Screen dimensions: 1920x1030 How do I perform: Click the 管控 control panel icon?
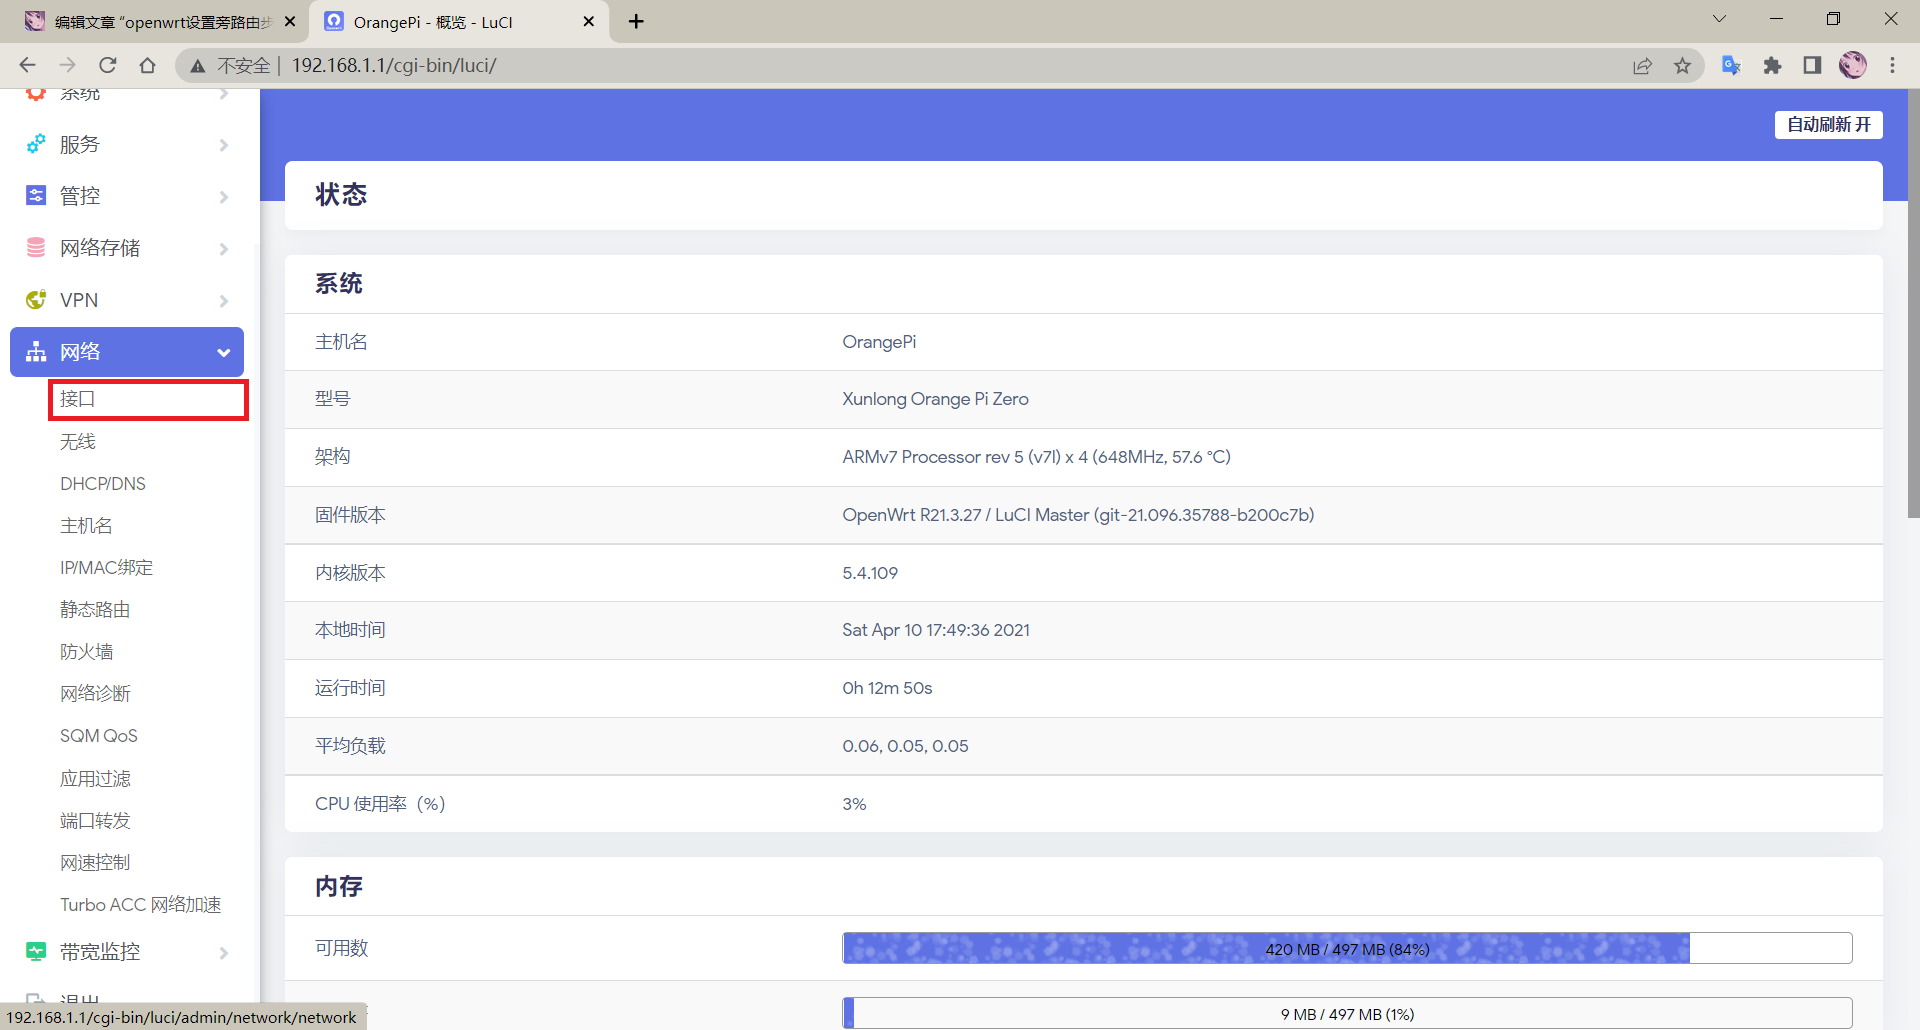pos(36,196)
